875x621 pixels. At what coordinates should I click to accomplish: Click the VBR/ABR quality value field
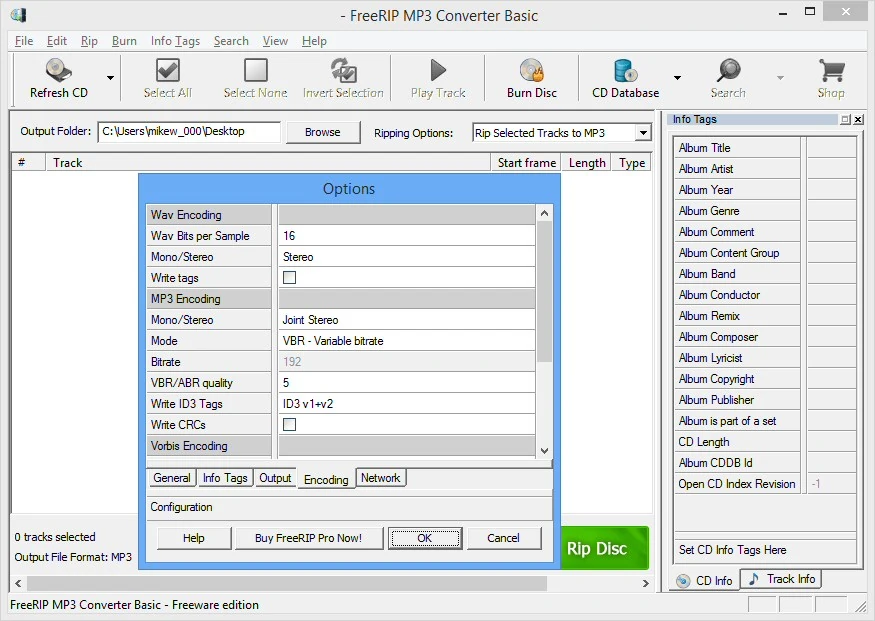point(407,383)
